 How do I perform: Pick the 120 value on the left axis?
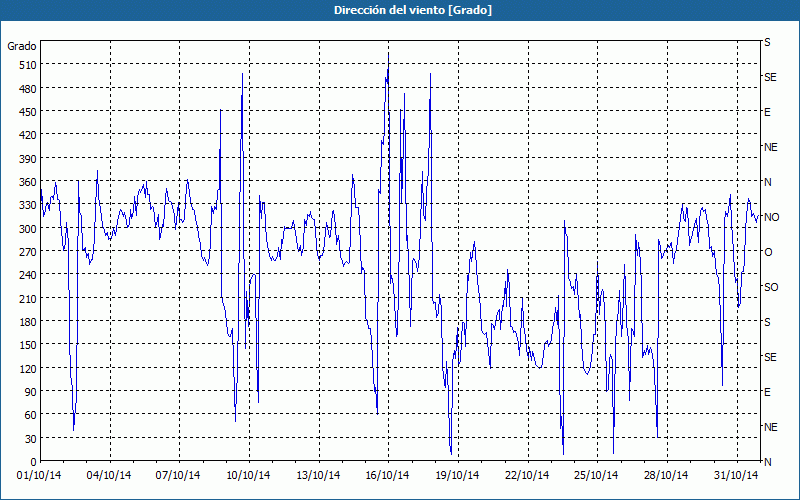(x=28, y=368)
